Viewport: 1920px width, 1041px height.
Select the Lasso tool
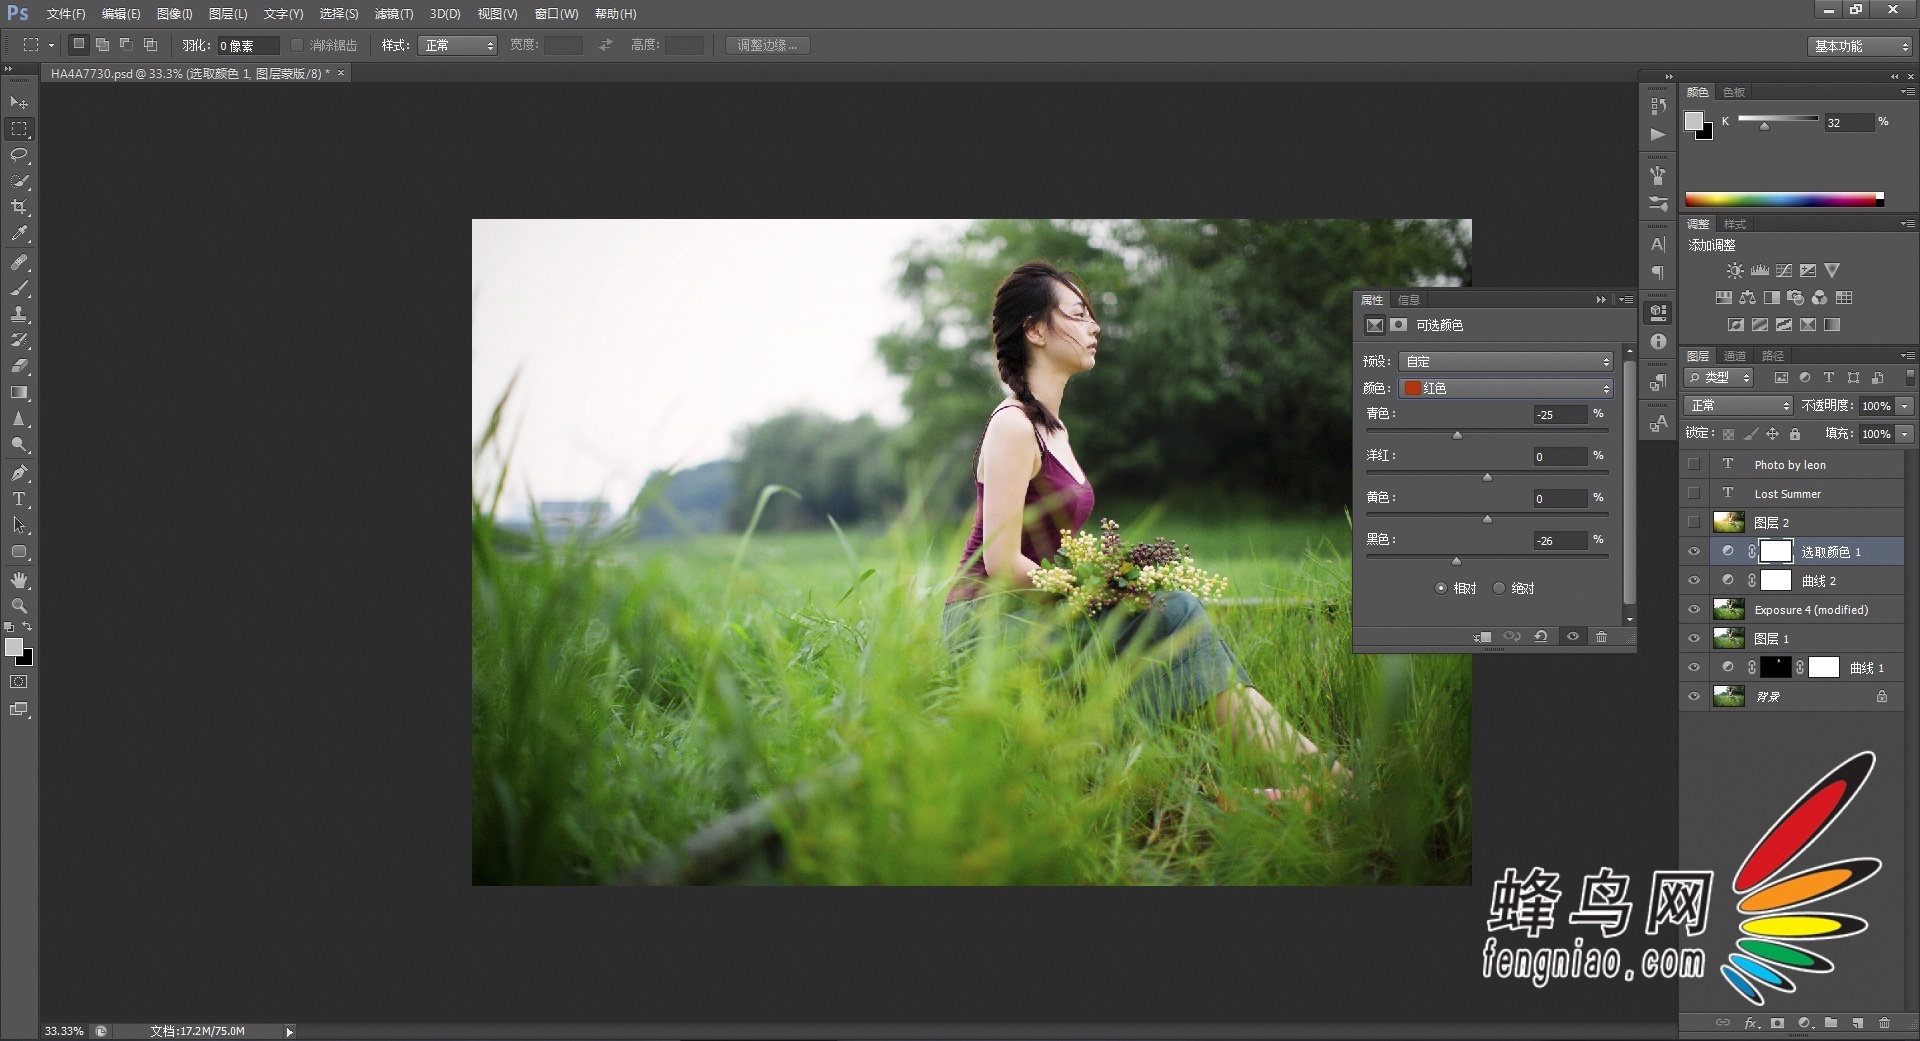tap(19, 155)
